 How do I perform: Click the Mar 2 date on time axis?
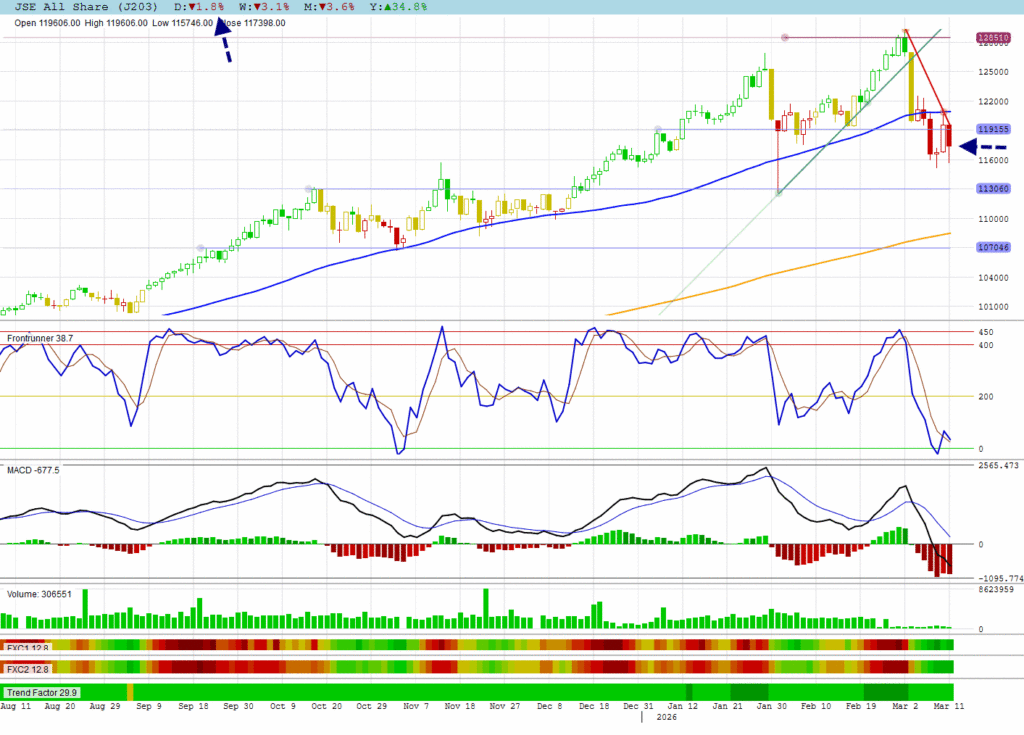point(904,706)
